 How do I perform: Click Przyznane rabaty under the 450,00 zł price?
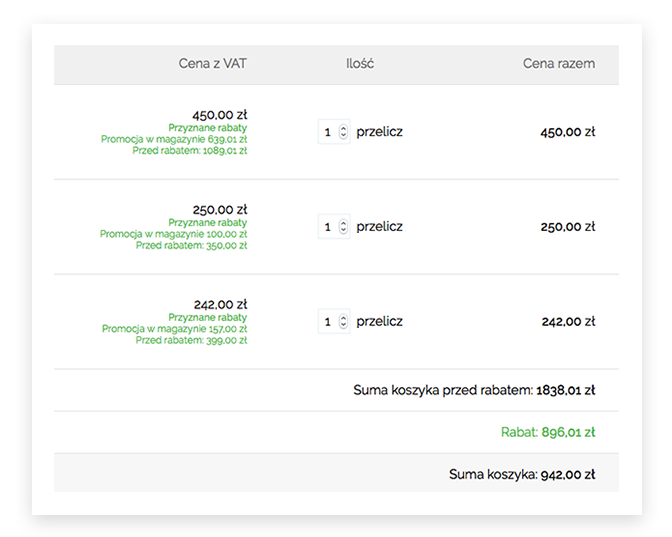click(x=207, y=128)
